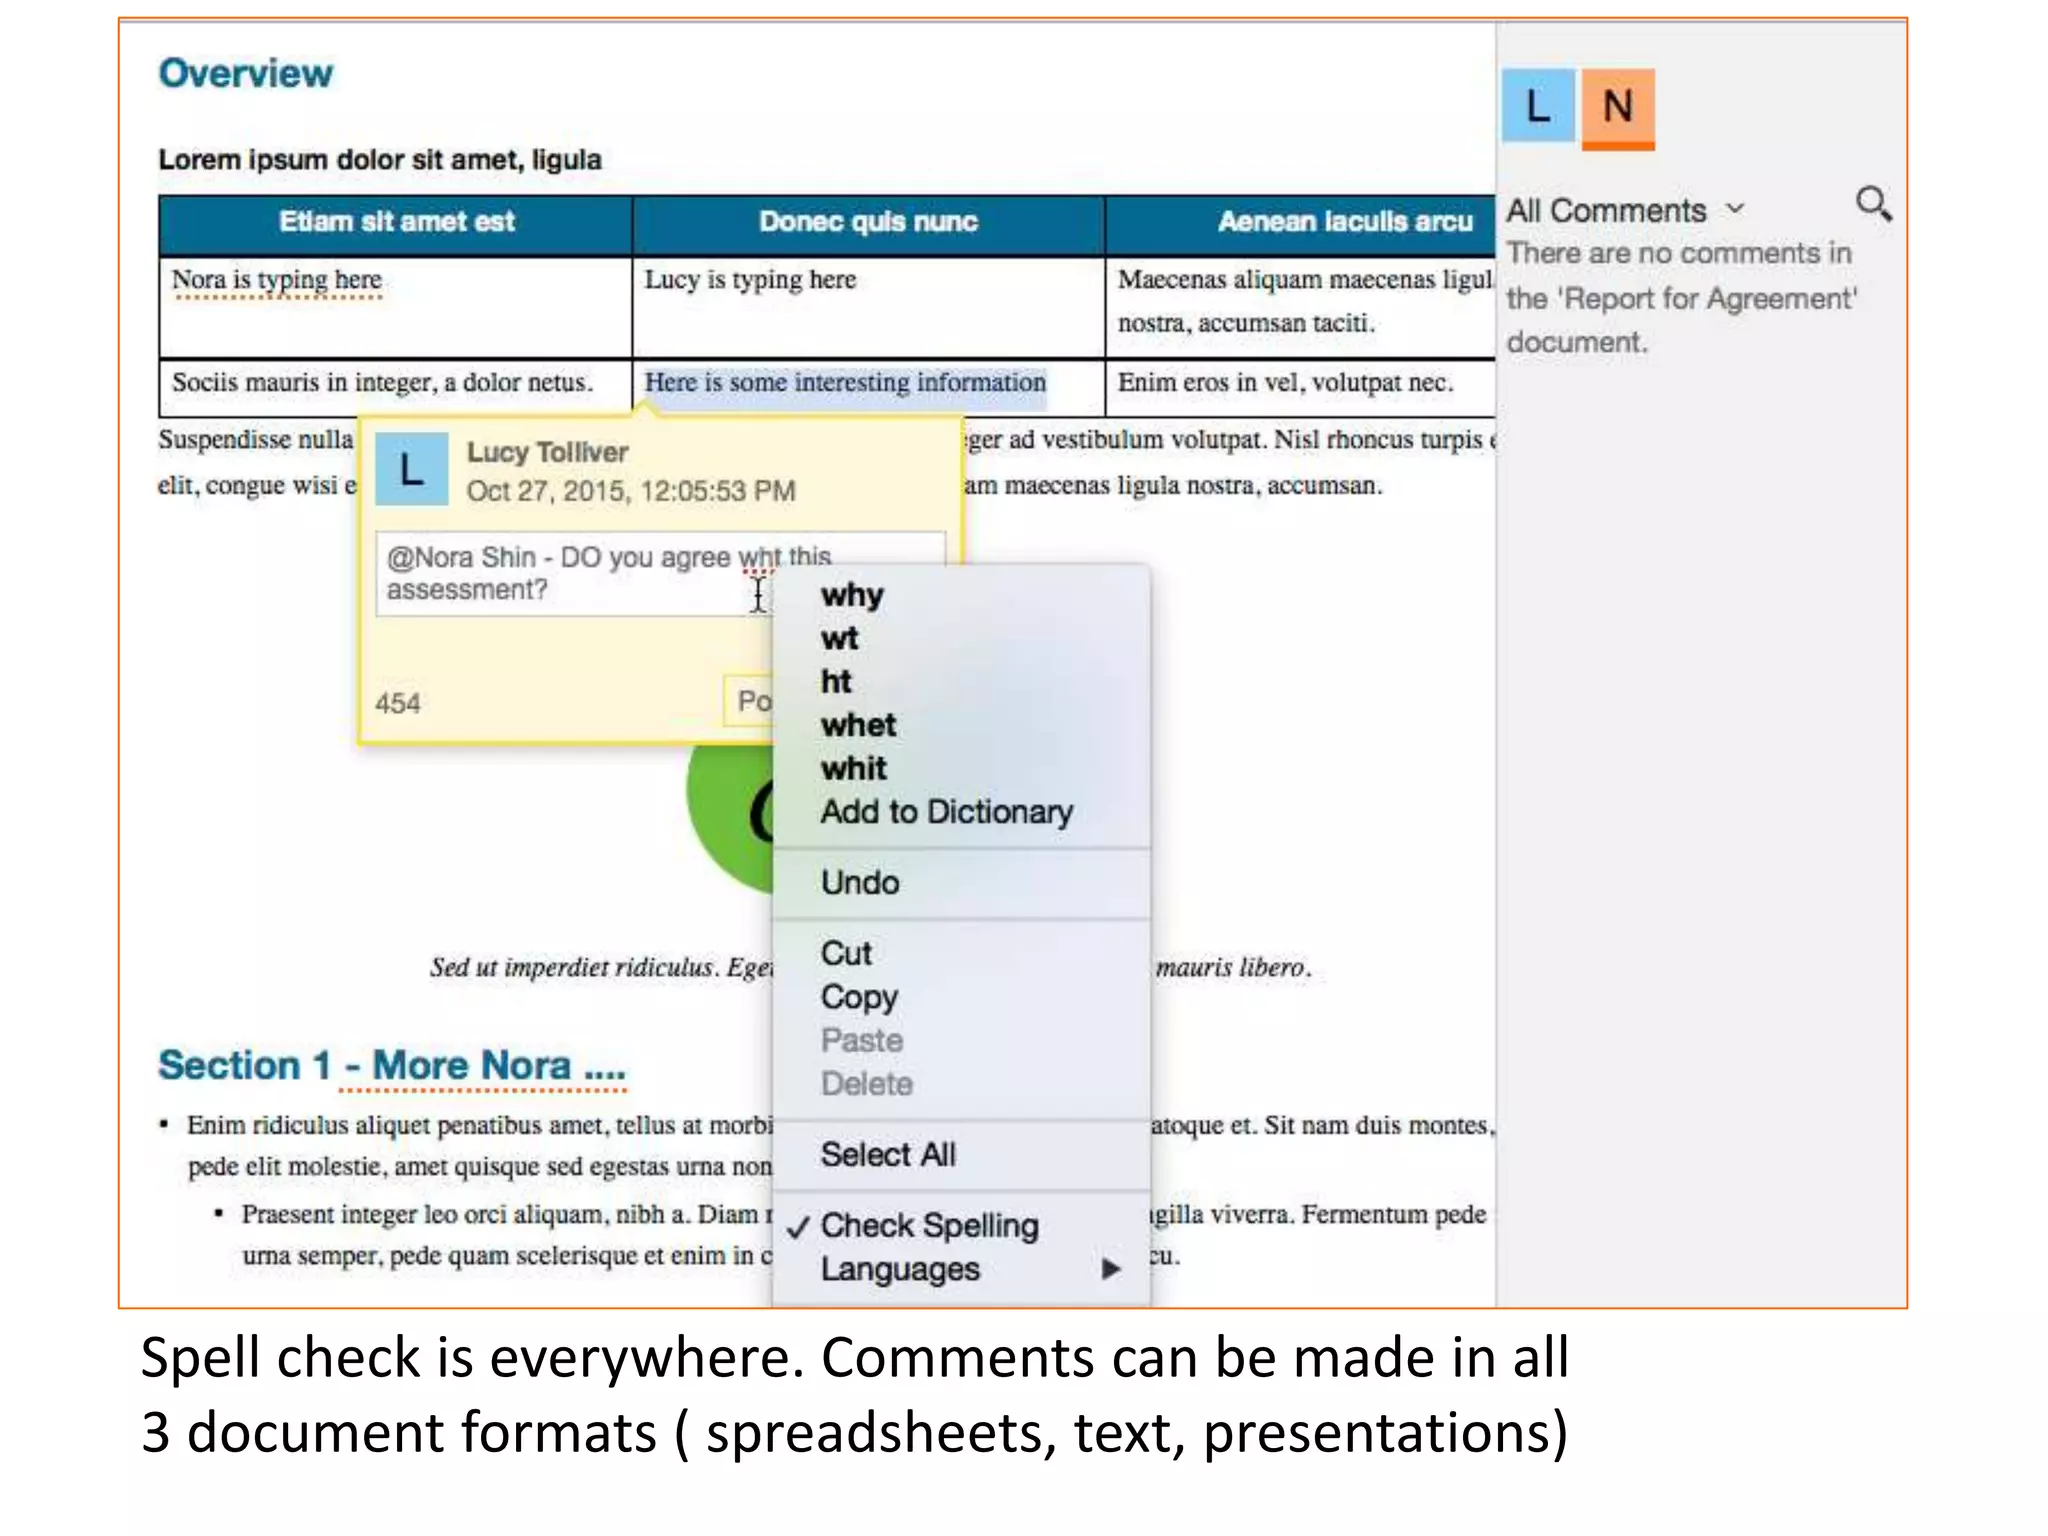Screen dimensions: 2048x1536
Task: Select Paste in context menu
Action: click(862, 1040)
